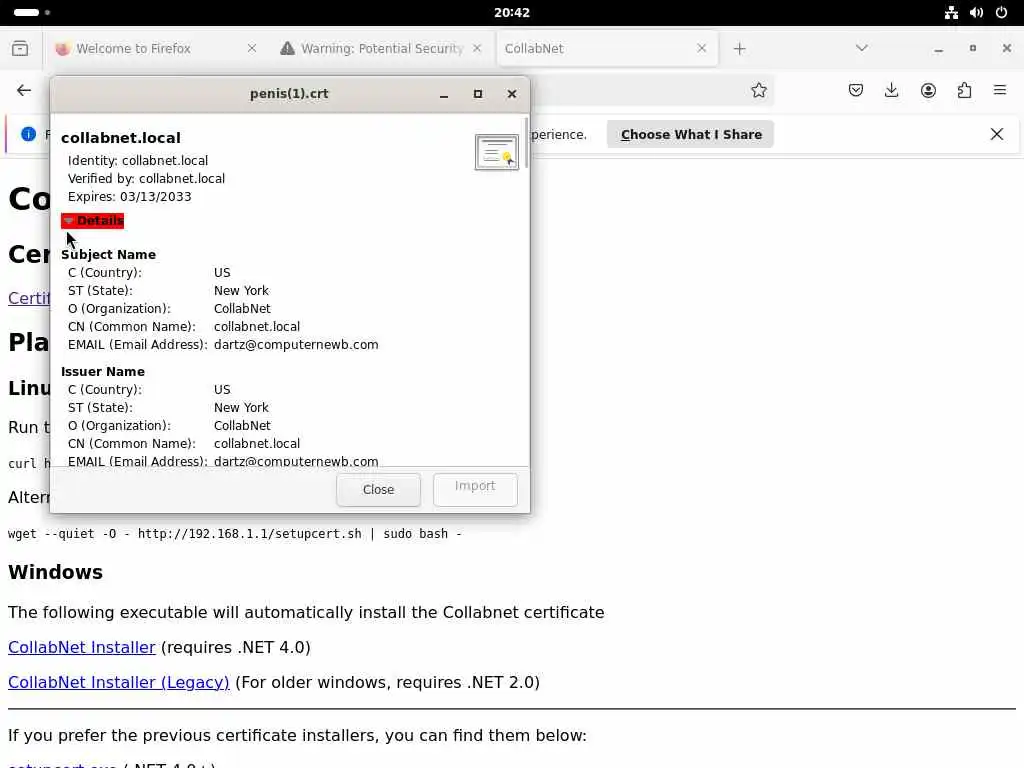Close the Welcome to Firefox tab

[252, 48]
